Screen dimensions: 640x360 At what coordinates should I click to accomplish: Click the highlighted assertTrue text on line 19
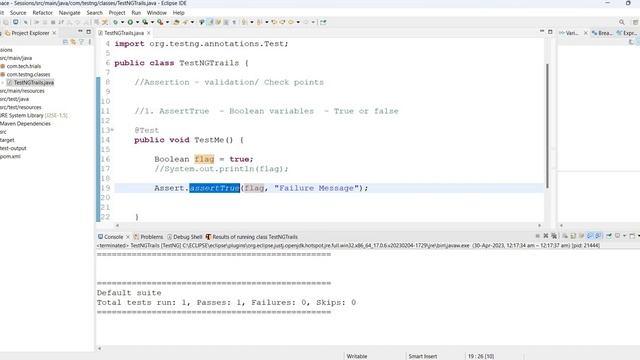pos(214,188)
